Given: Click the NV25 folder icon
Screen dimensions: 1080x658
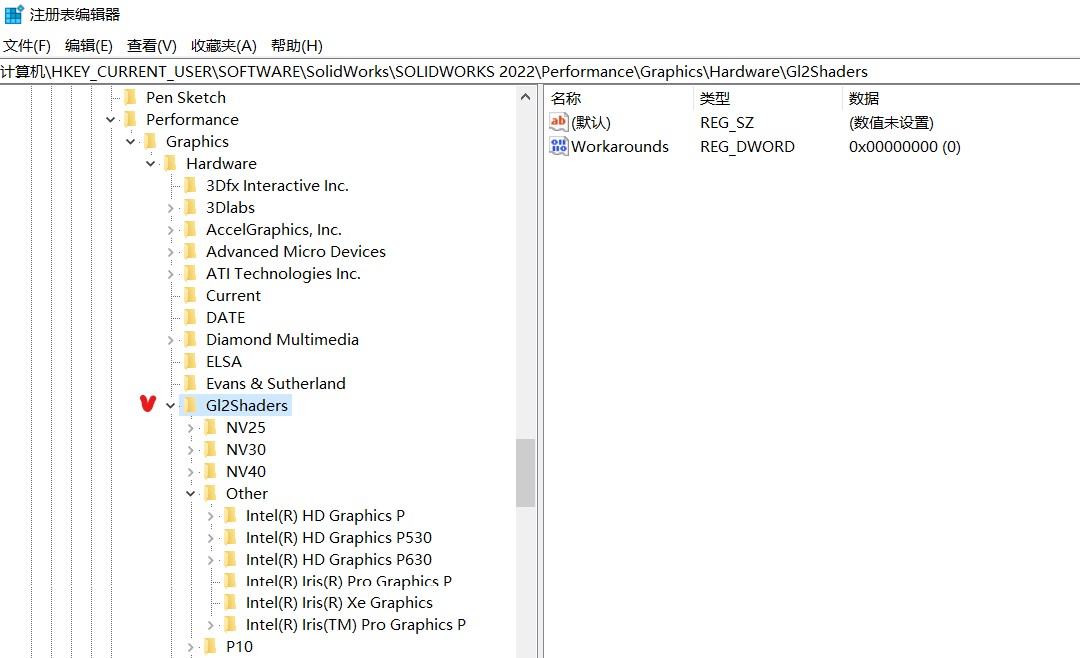Looking at the screenshot, I should click(210, 427).
